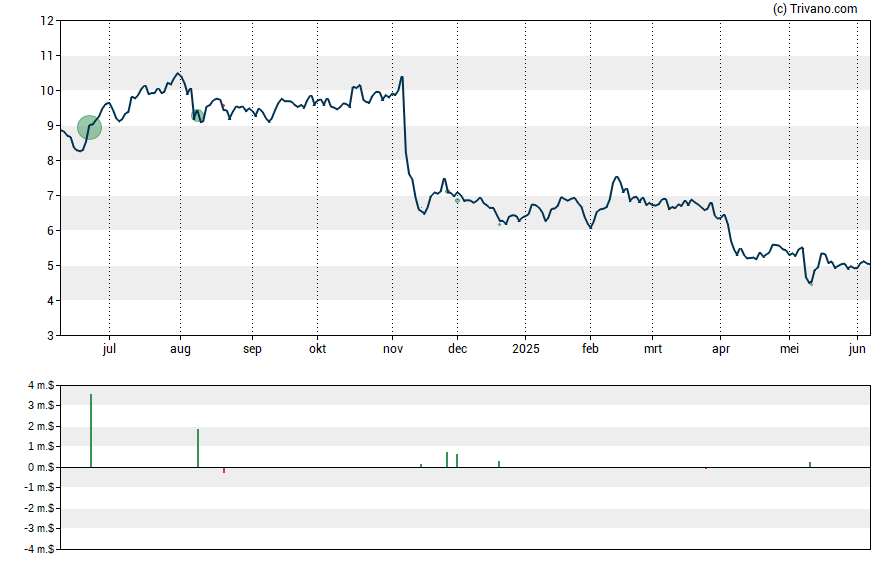This screenshot has height=565, width=888.
Task: Click the 'jun' axis label
Action: point(857,349)
